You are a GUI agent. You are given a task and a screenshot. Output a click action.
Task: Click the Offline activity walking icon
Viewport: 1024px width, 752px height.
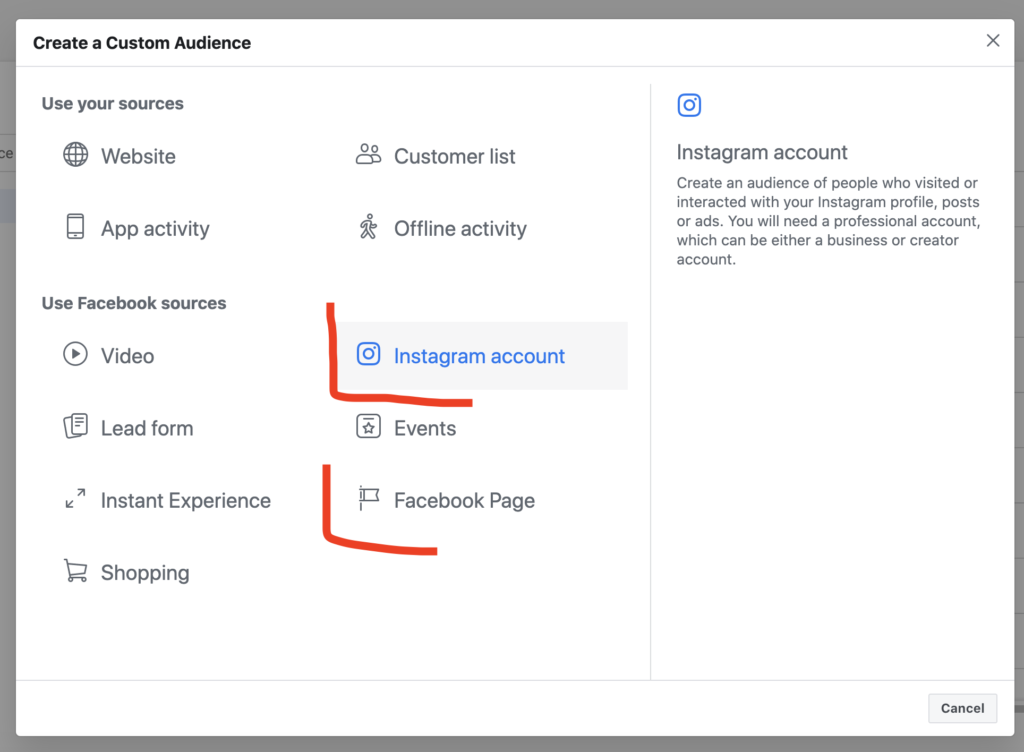pyautogui.click(x=368, y=227)
